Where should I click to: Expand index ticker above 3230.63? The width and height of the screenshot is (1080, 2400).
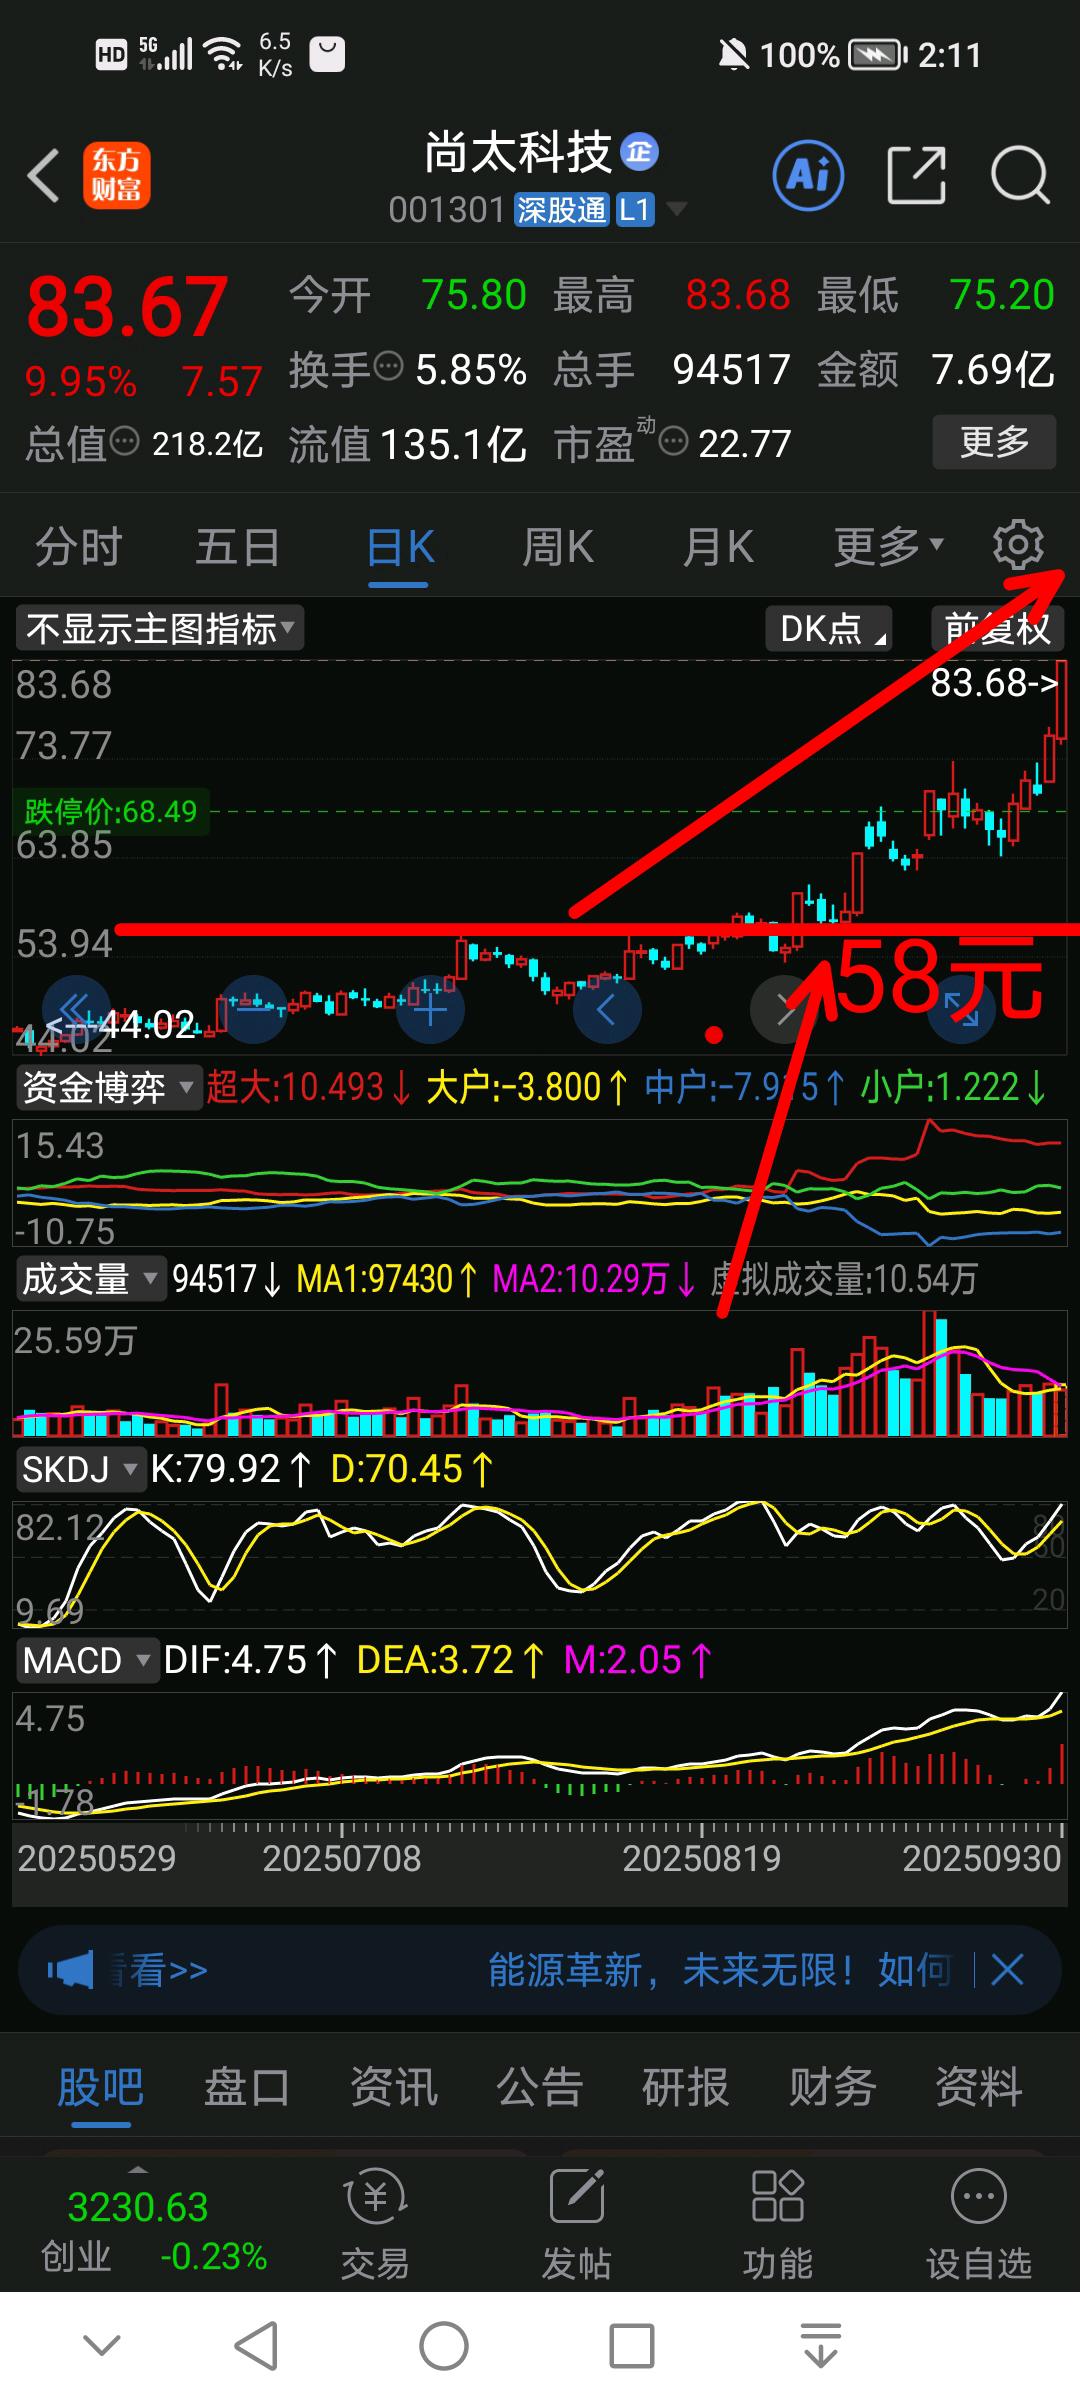pyautogui.click(x=138, y=2169)
